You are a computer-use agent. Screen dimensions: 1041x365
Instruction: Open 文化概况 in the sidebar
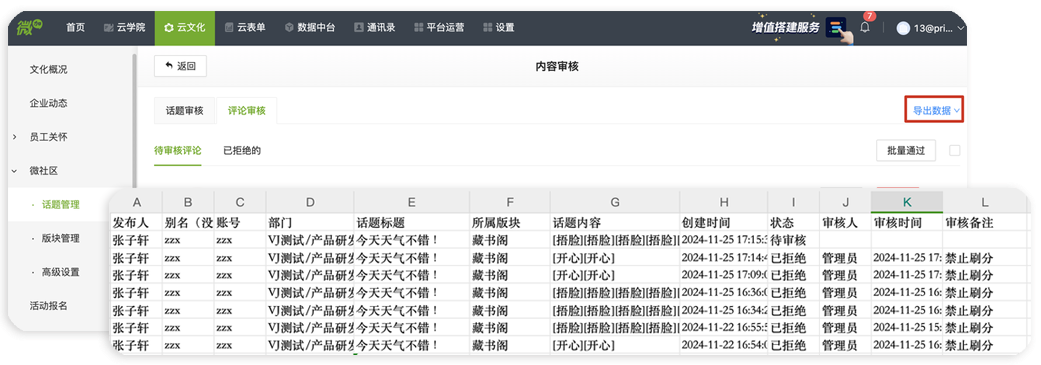(48, 69)
